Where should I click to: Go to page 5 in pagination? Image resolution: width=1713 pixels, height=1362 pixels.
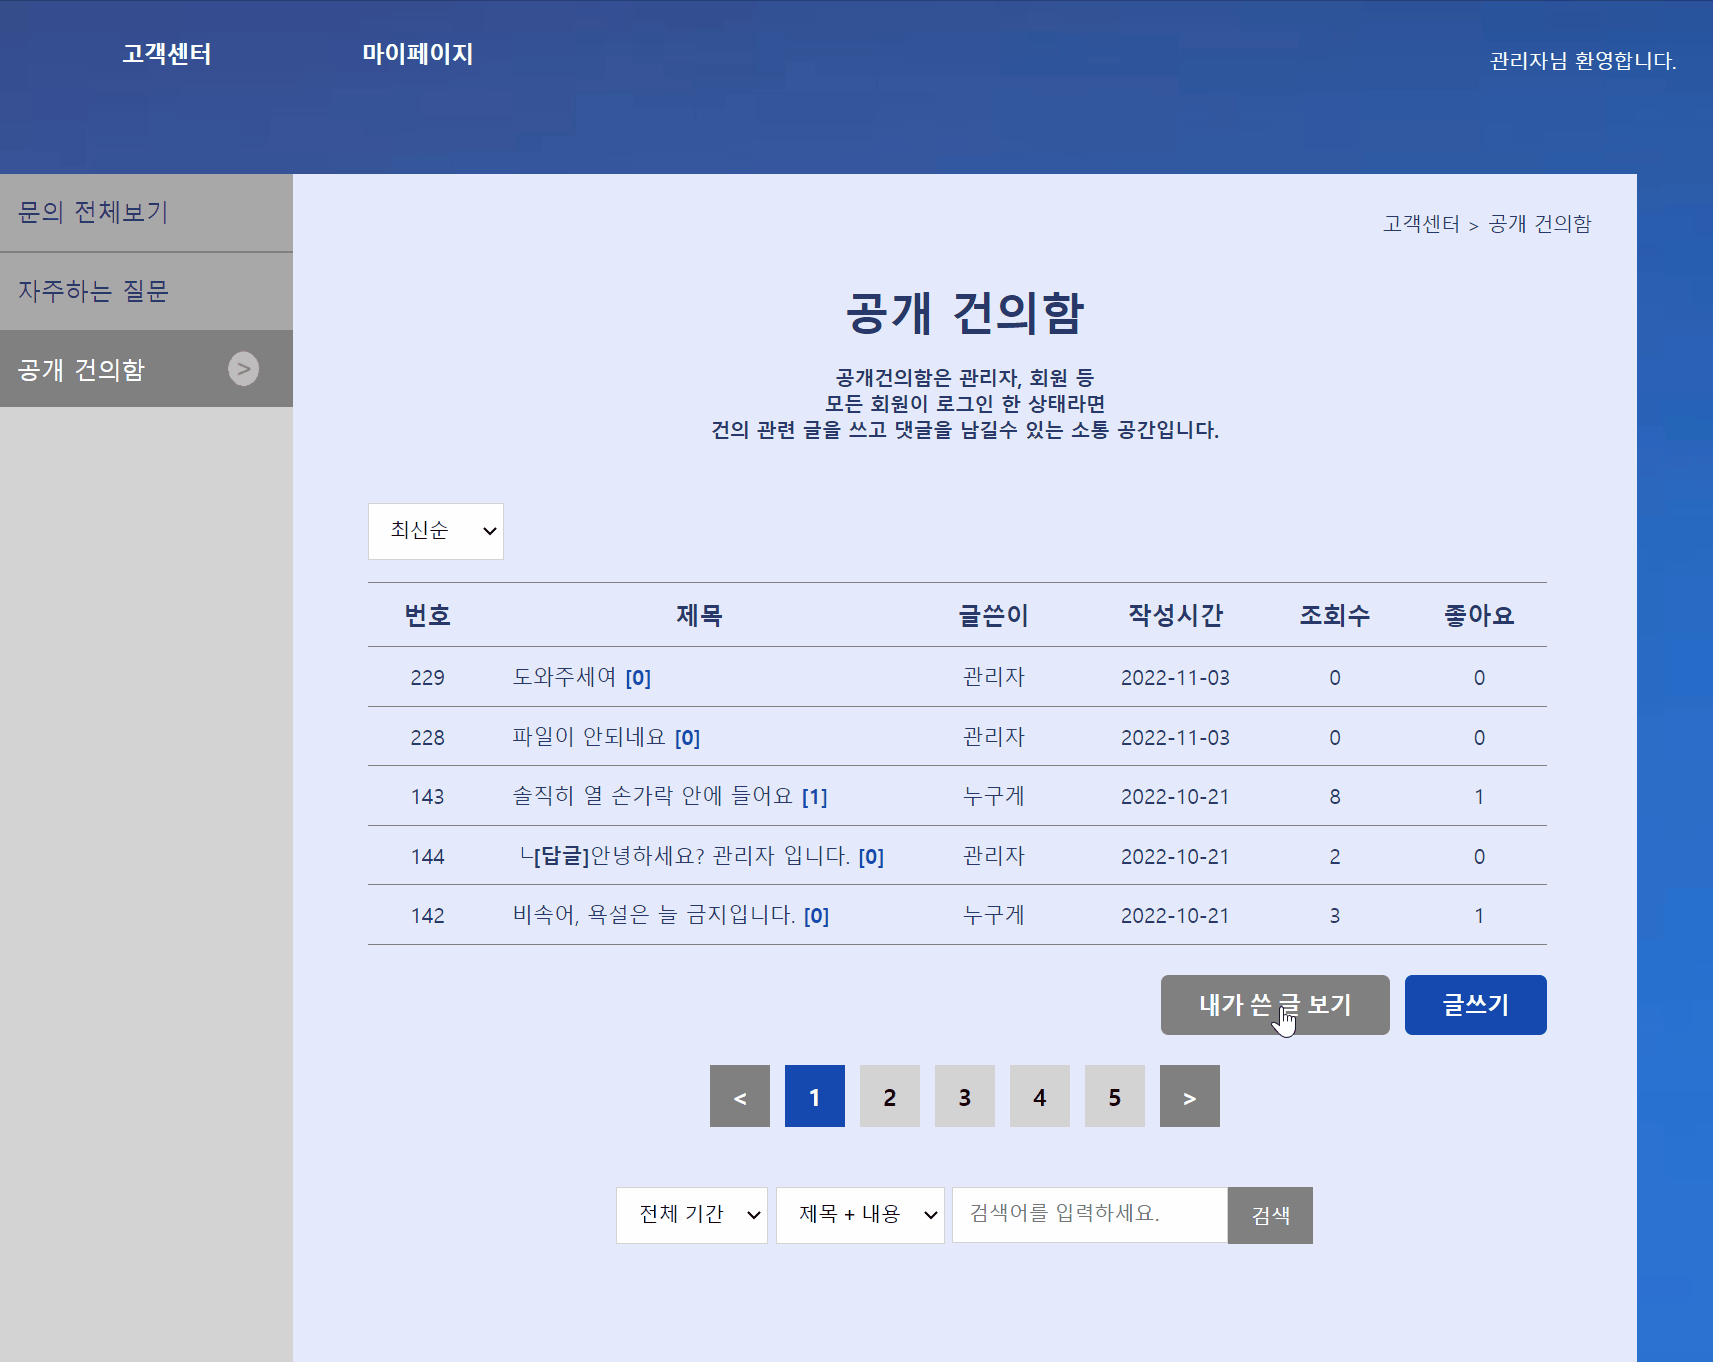pyautogui.click(x=1114, y=1096)
